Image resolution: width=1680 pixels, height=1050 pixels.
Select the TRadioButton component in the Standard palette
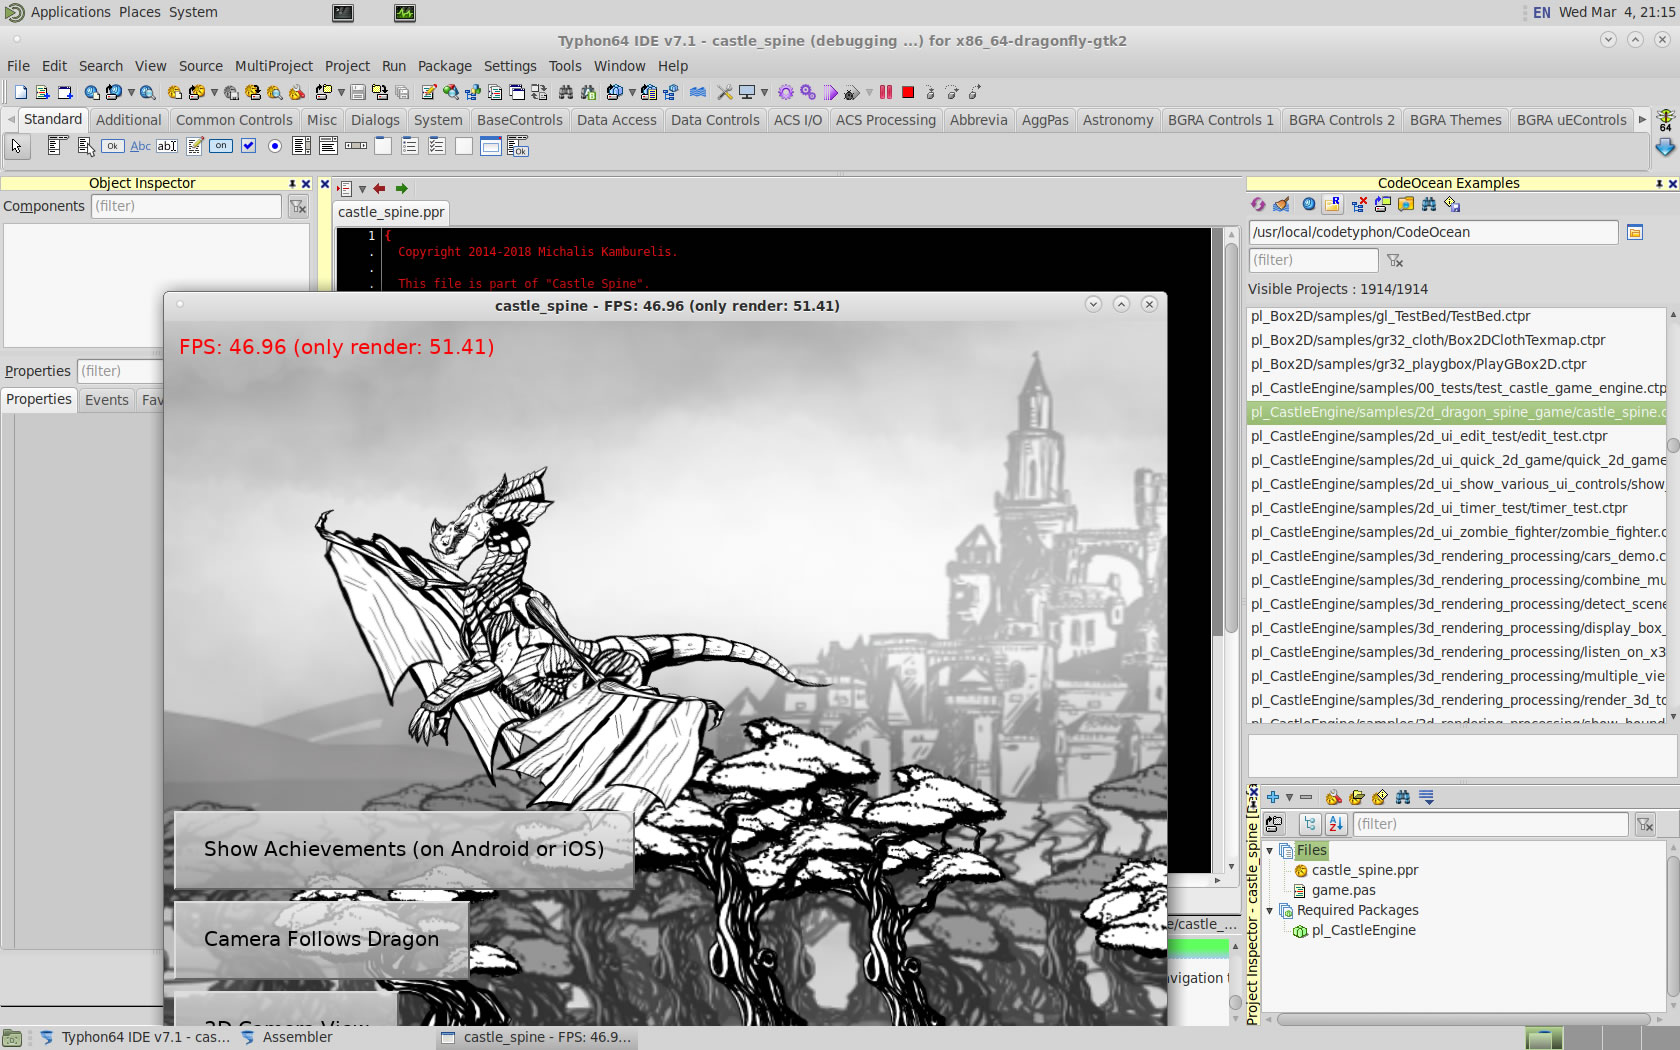coord(275,146)
